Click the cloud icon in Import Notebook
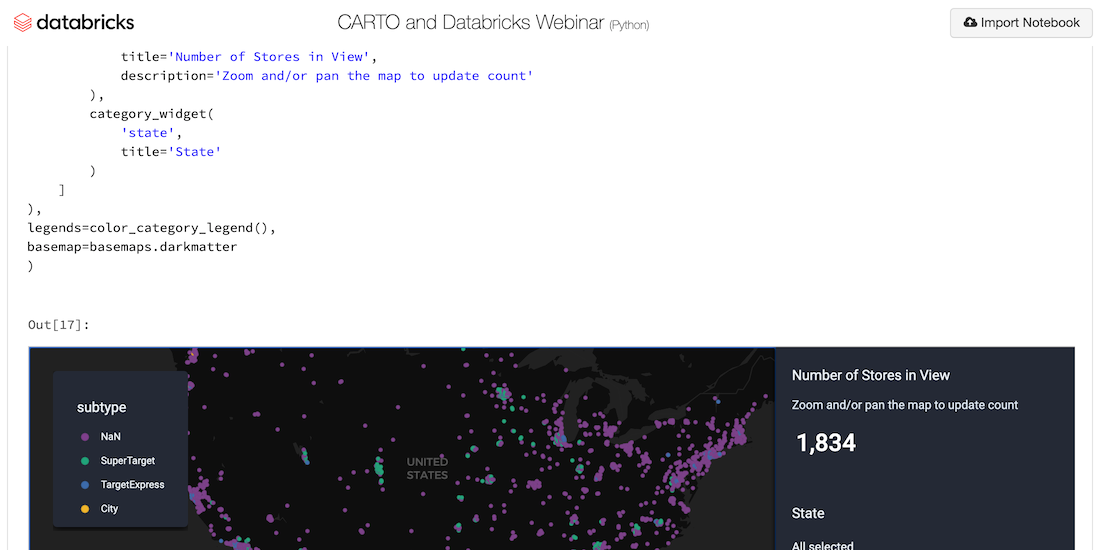This screenshot has width=1100, height=550. pyautogui.click(x=969, y=22)
